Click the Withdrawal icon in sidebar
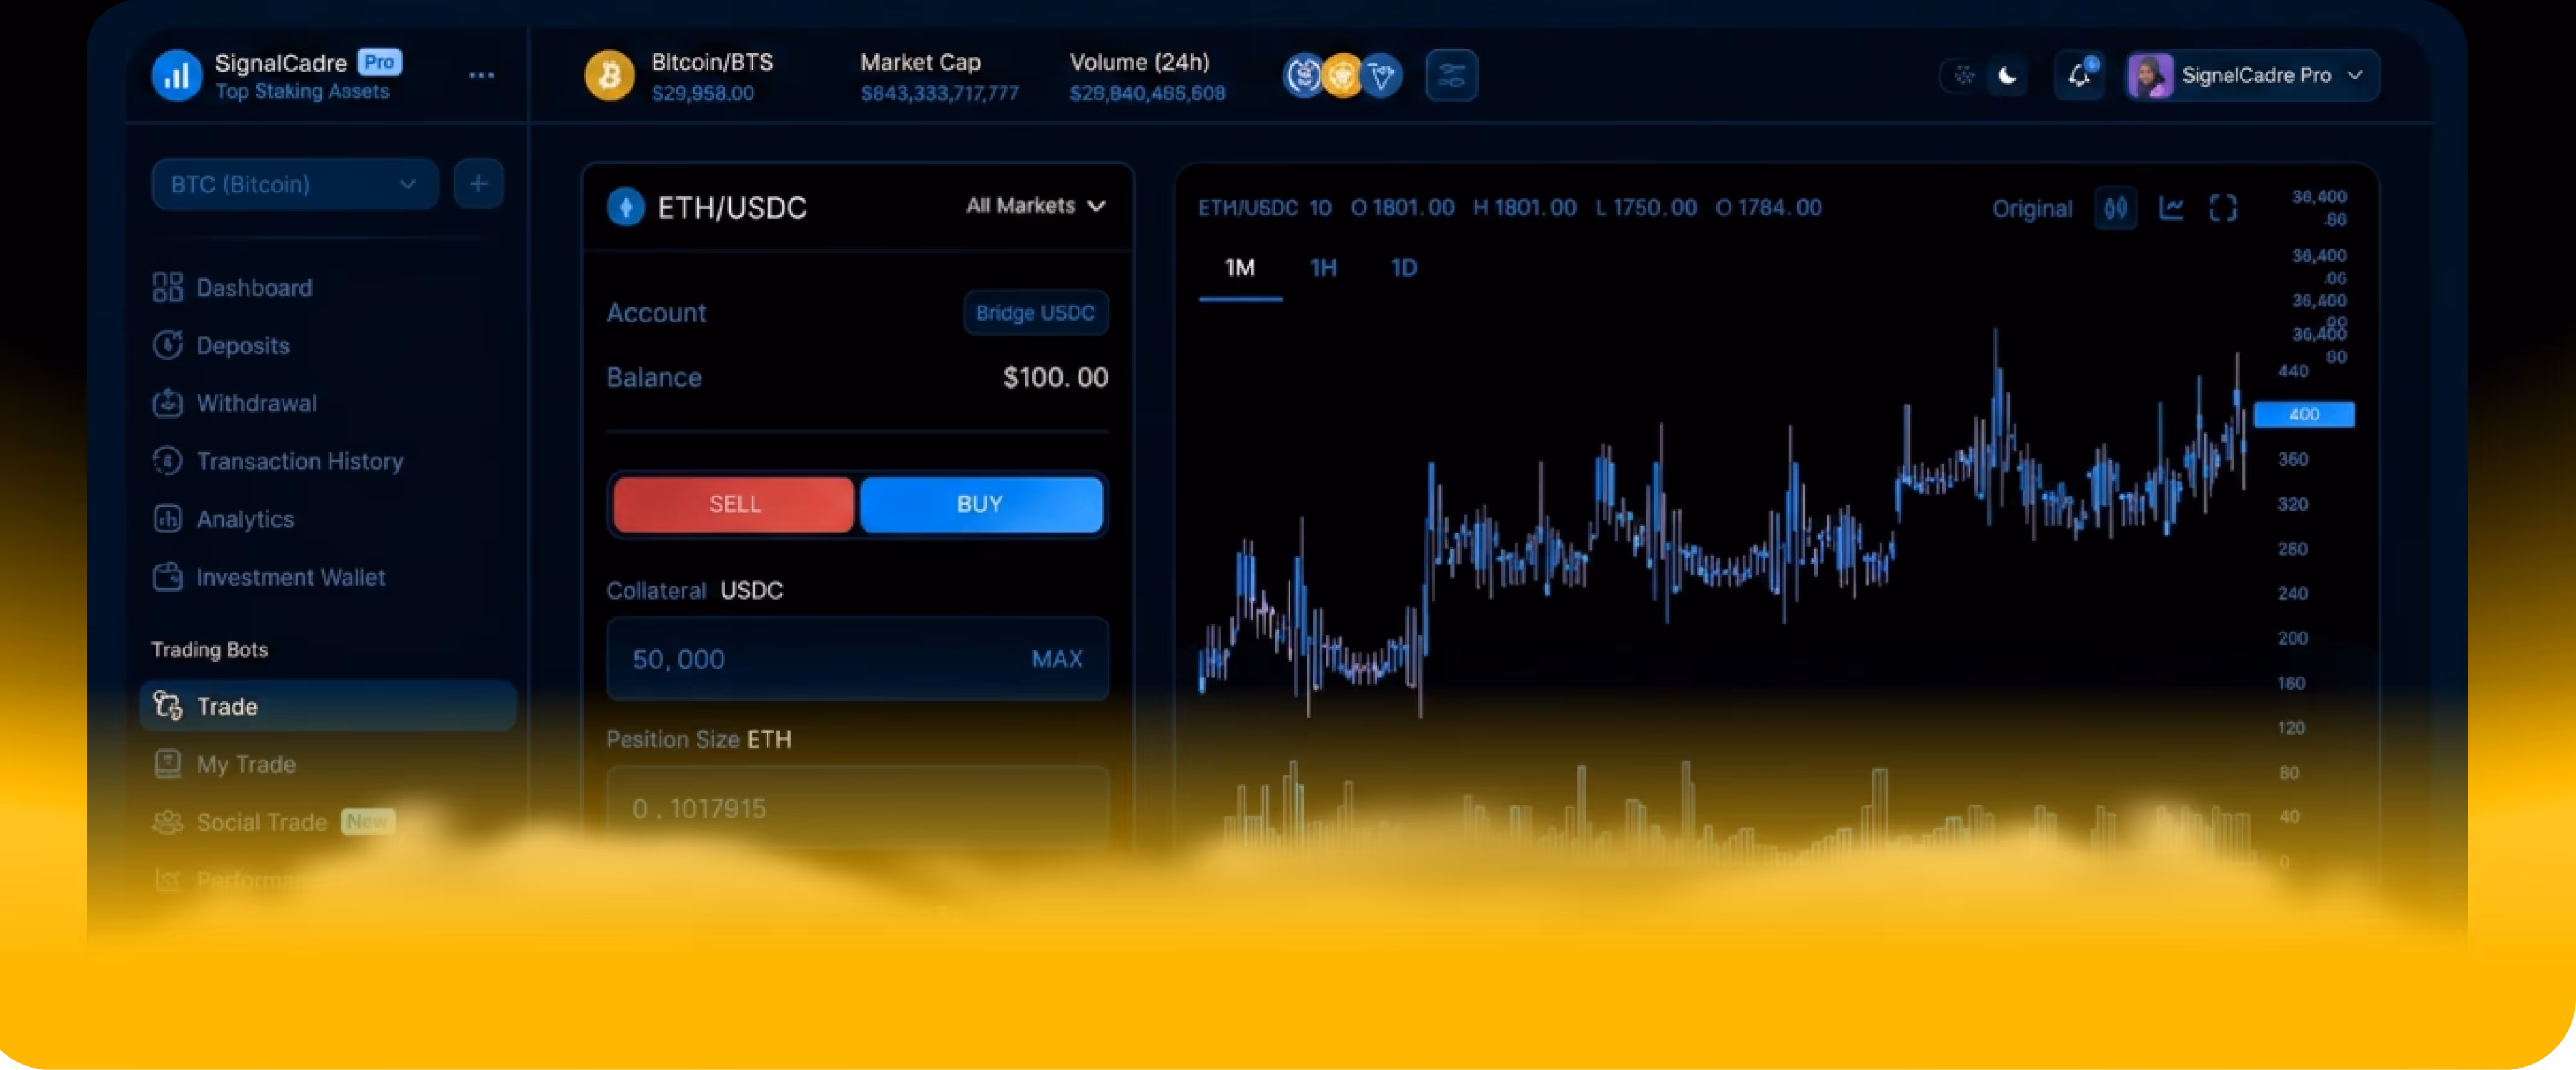 167,403
